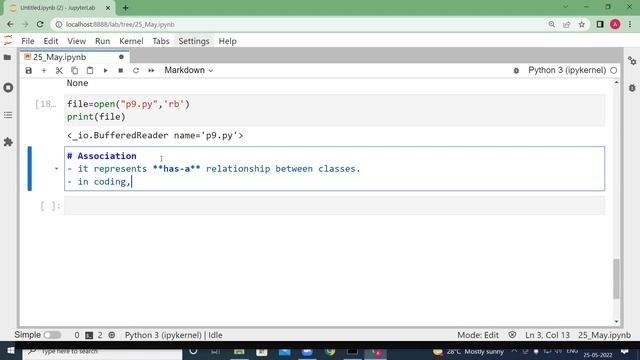Click the kernel status circle indicator

tap(613, 70)
